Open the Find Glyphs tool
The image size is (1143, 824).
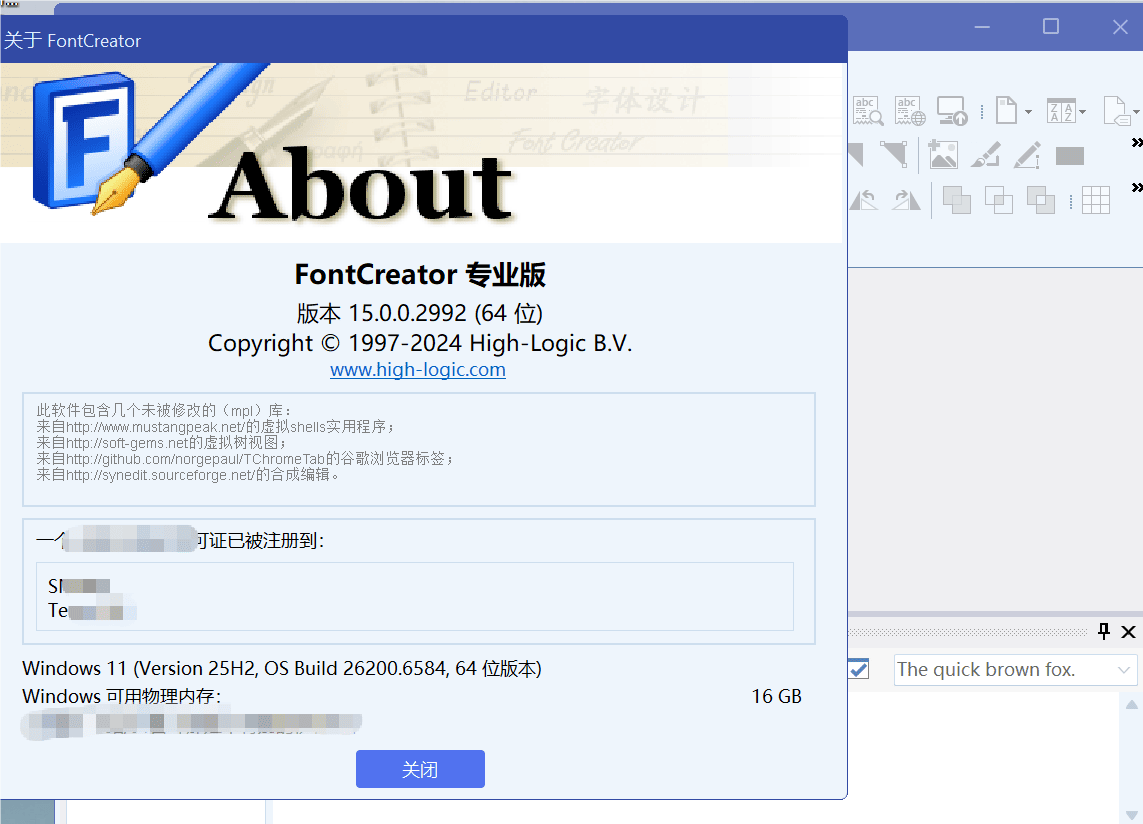868,110
